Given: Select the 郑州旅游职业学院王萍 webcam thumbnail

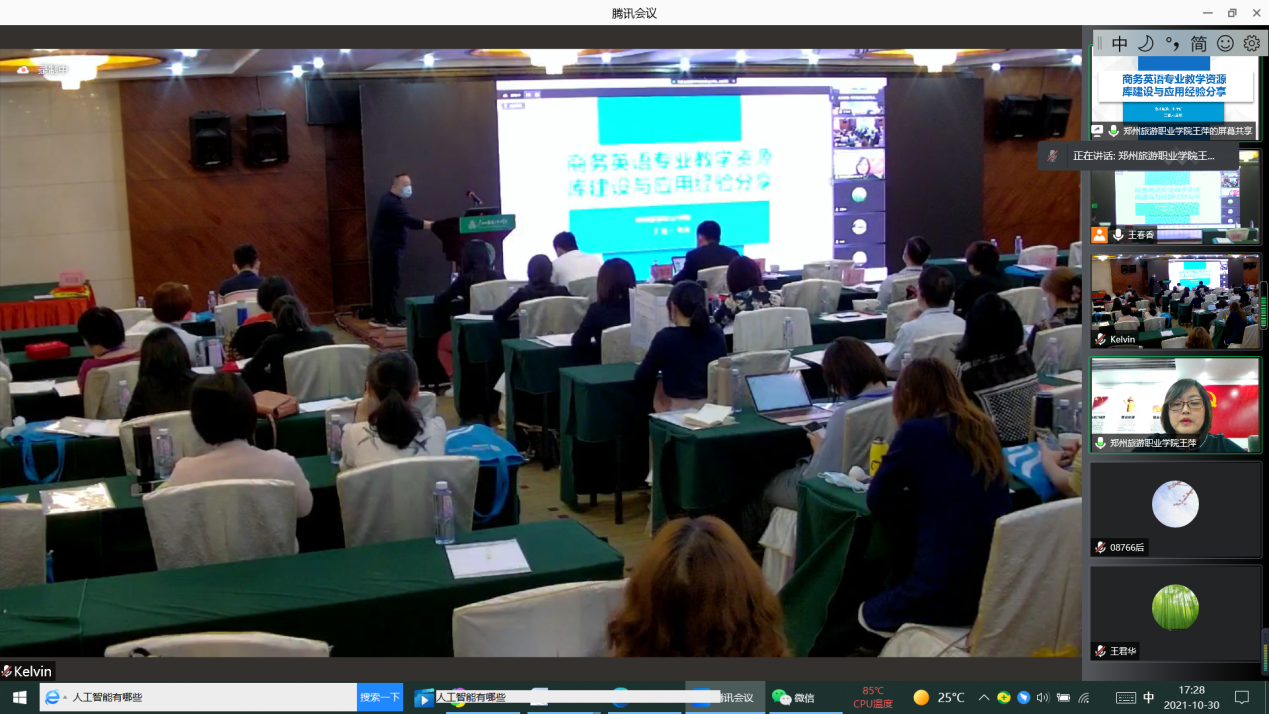Looking at the screenshot, I should (x=1175, y=403).
